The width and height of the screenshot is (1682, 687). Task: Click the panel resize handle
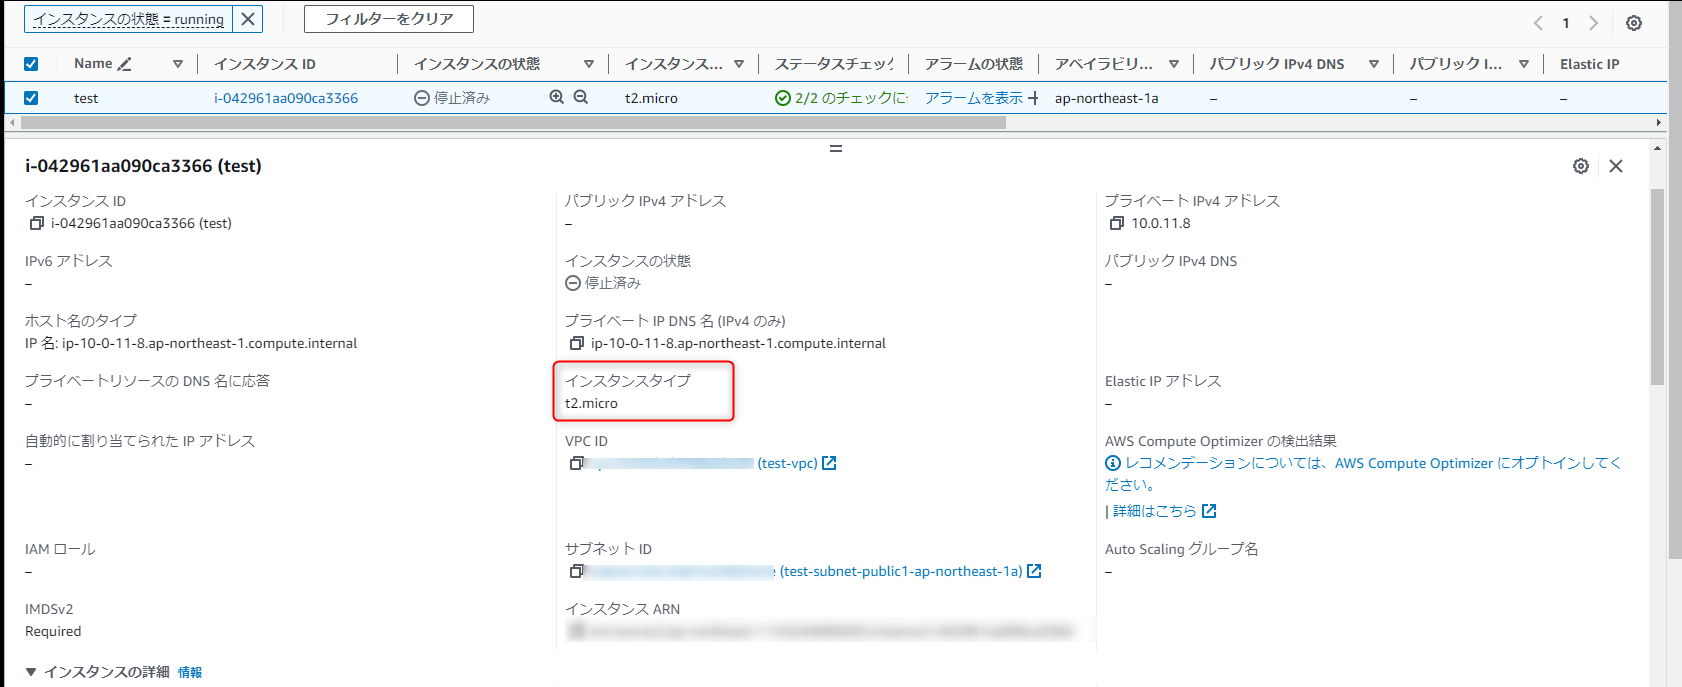point(836,148)
